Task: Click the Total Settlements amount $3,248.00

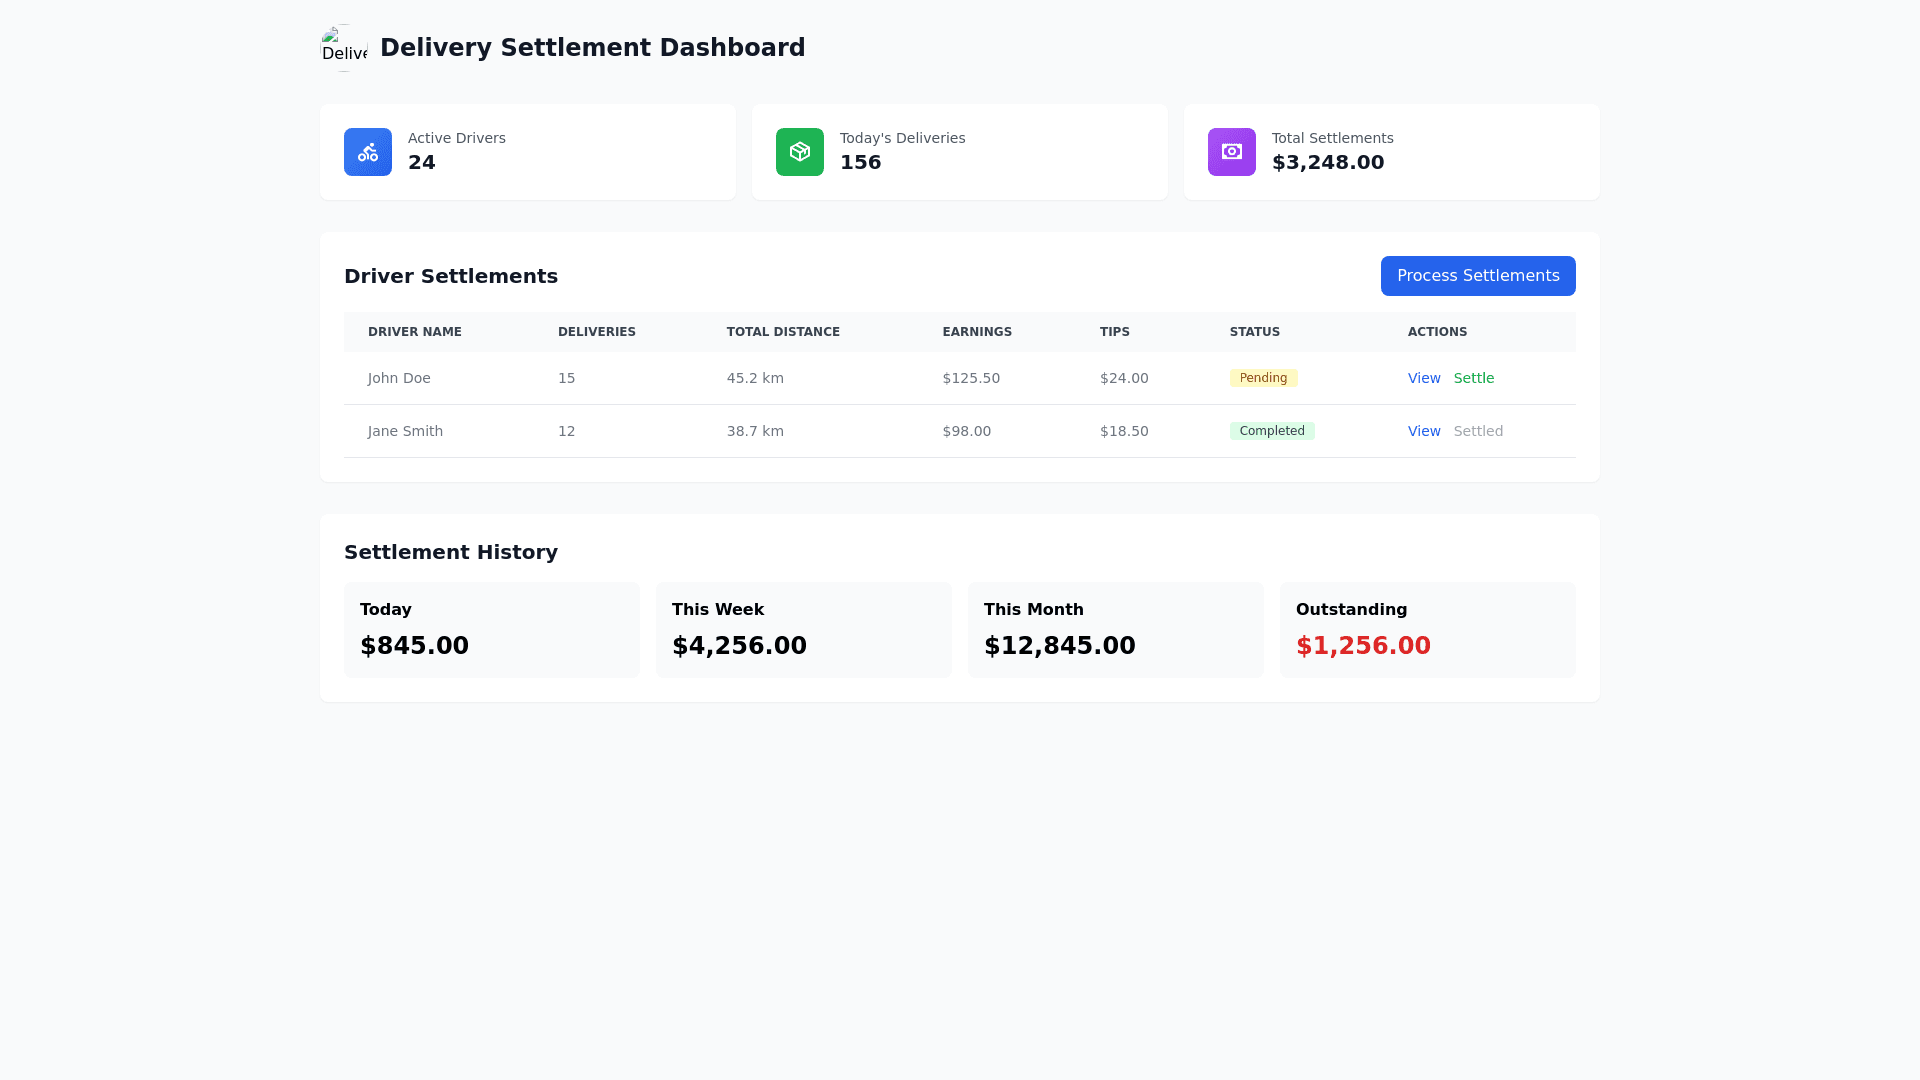Action: tap(1328, 162)
